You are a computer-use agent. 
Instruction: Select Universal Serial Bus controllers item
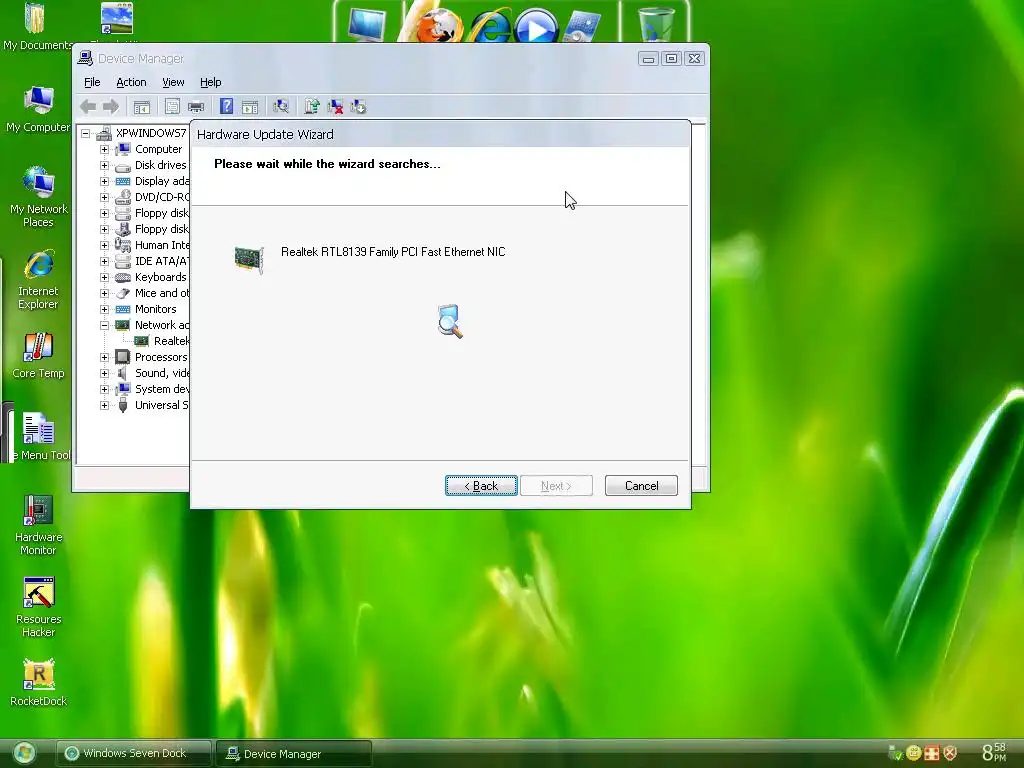point(161,405)
